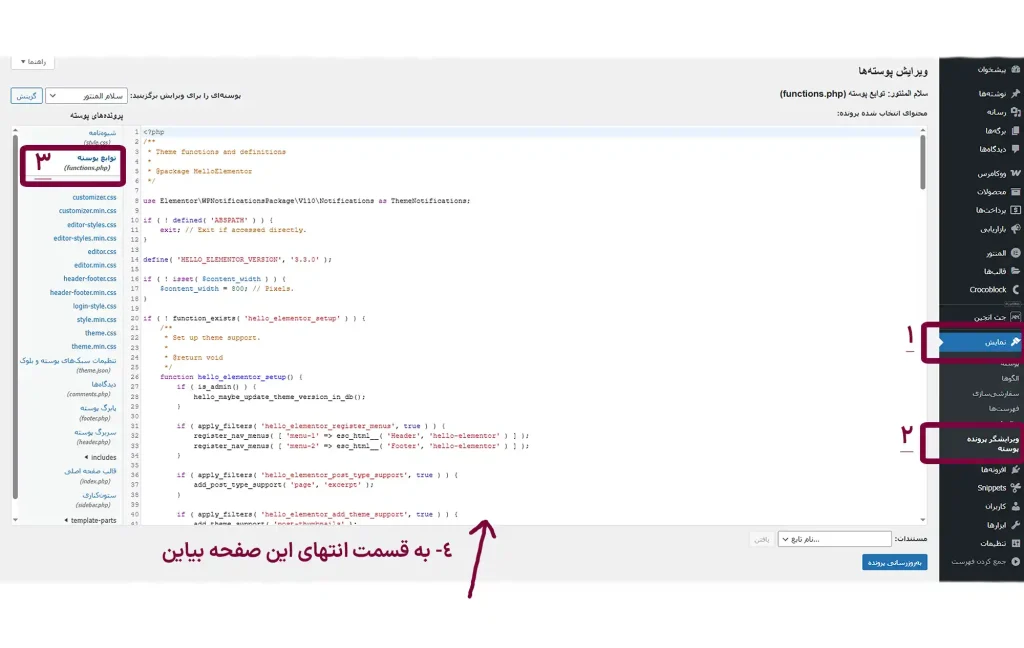The width and height of the screenshot is (1024, 648).
Task: Open editor-styles.css file link
Action: [91, 225]
